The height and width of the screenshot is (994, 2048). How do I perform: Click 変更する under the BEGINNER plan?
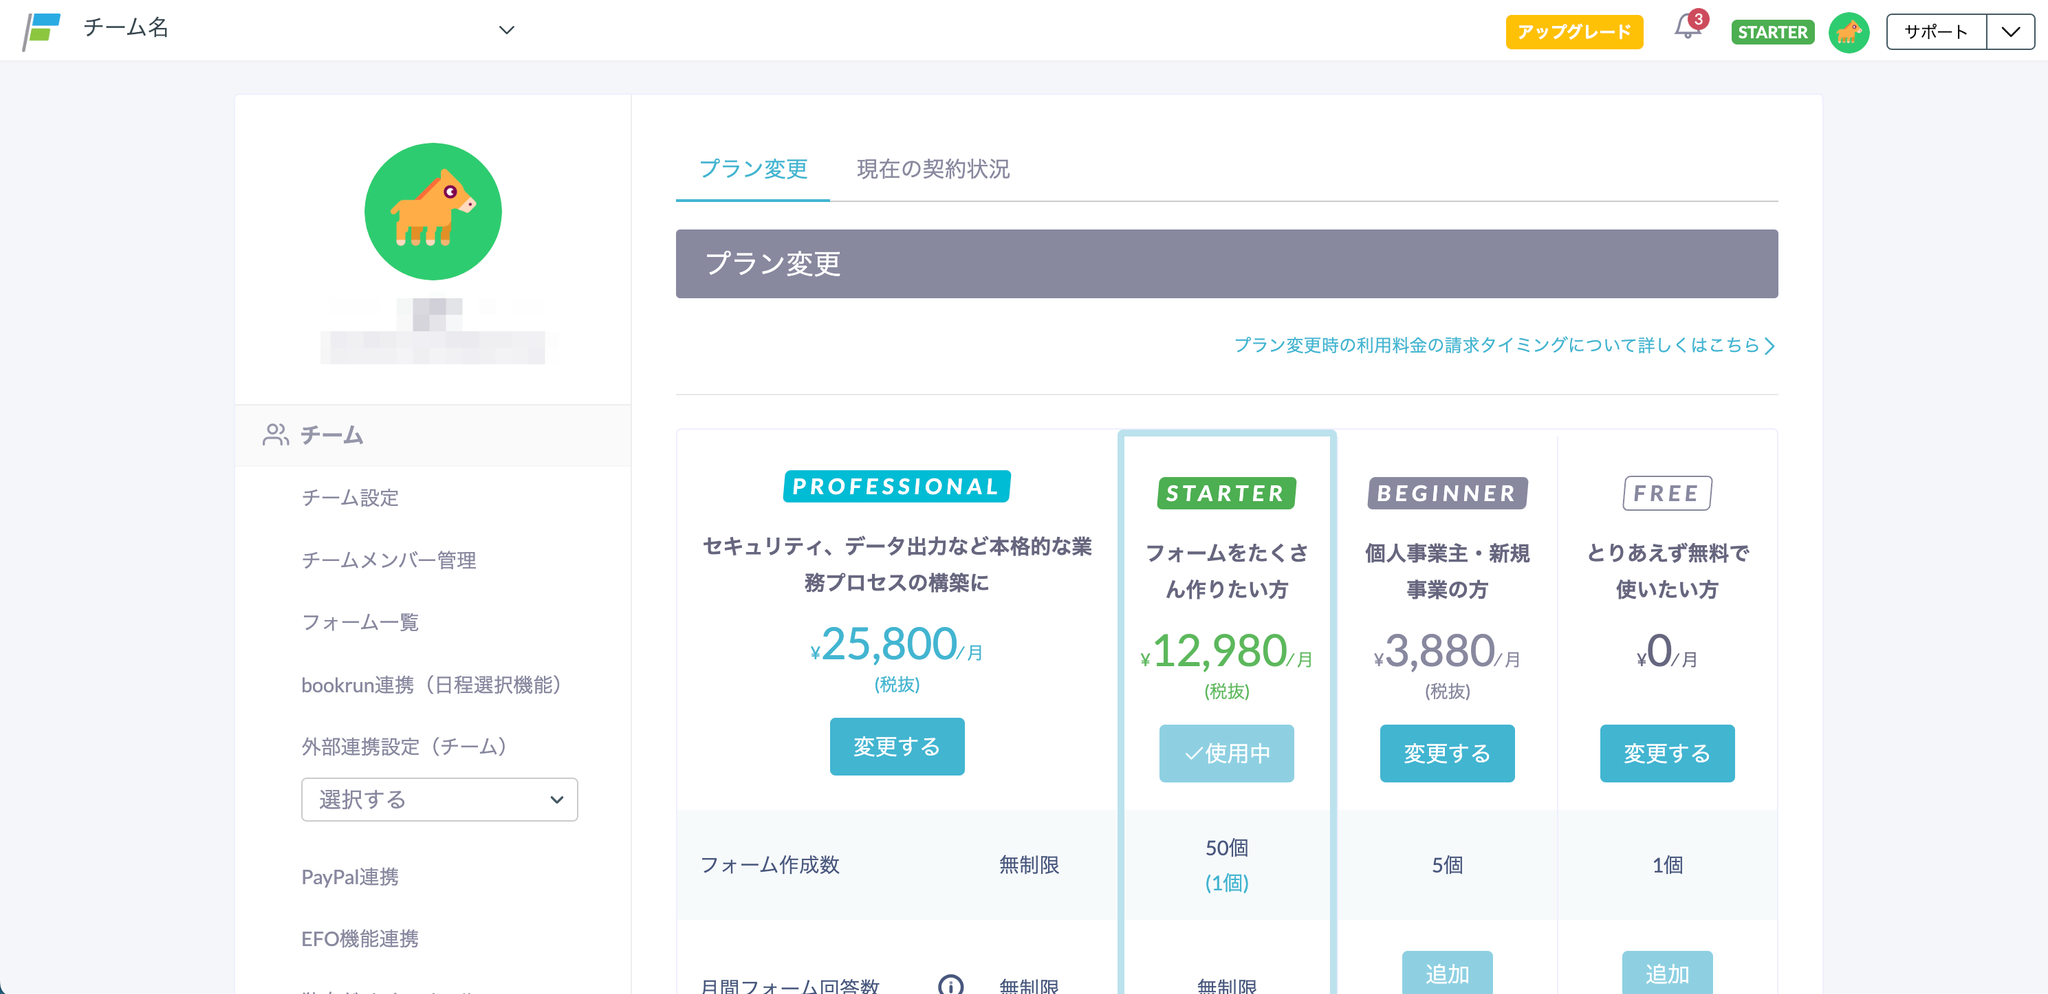(x=1447, y=754)
